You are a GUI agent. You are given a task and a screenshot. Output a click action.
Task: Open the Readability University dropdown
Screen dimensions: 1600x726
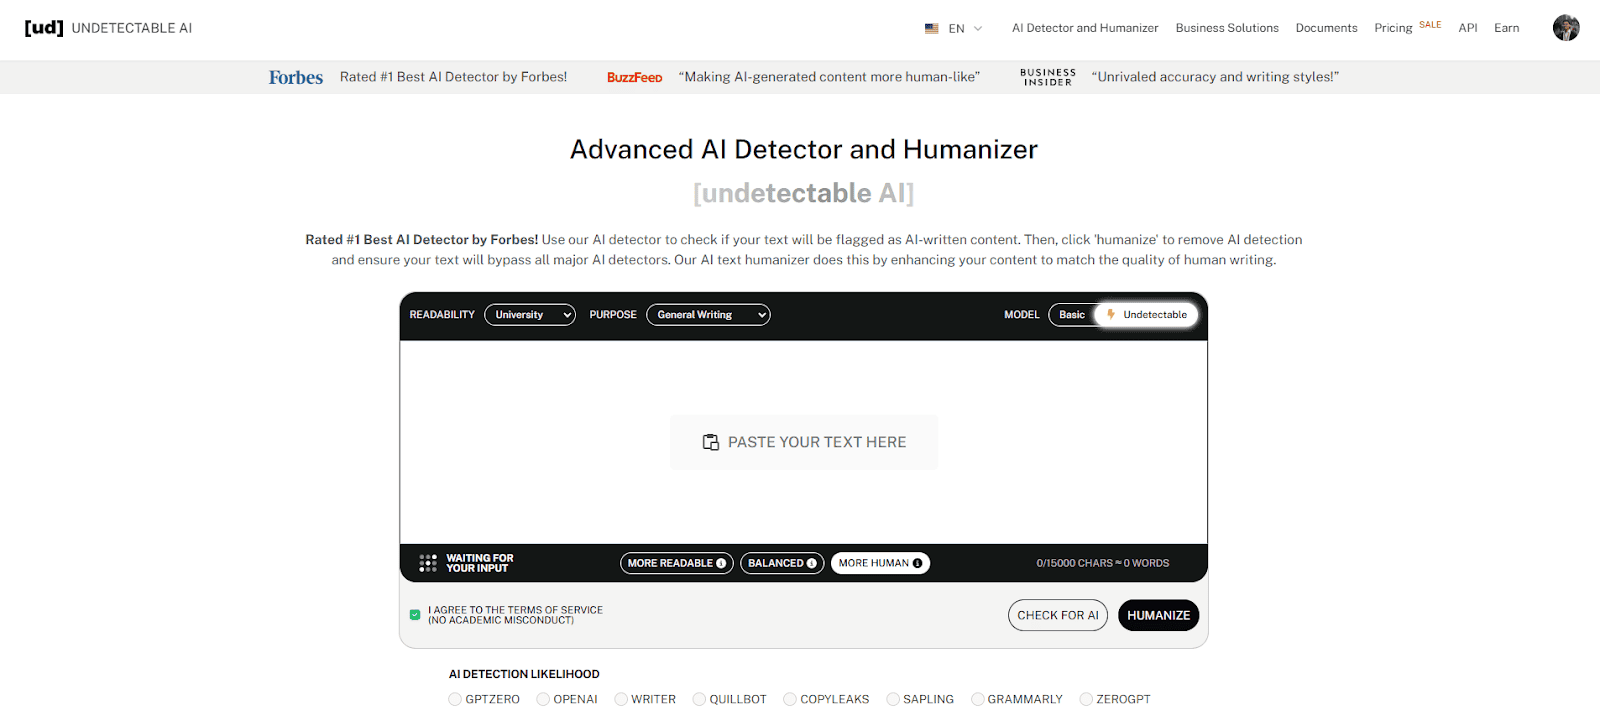(x=530, y=315)
